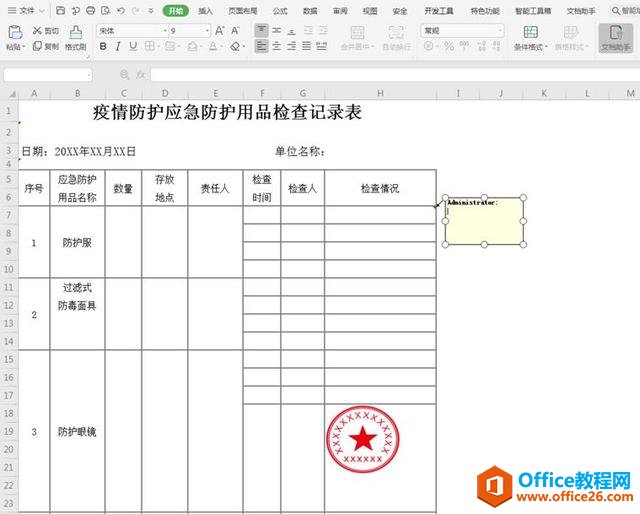
Task: Switch to the Page Layout (页面布局) tab
Action: (243, 11)
